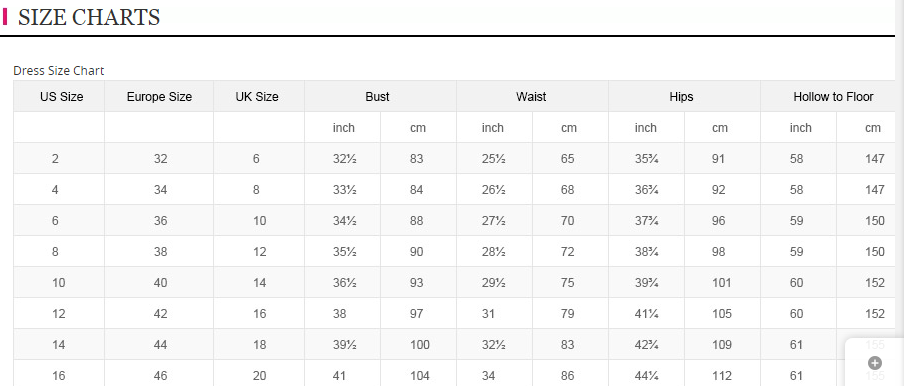Click the Europe Size column header
The image size is (904, 386).
159,96
